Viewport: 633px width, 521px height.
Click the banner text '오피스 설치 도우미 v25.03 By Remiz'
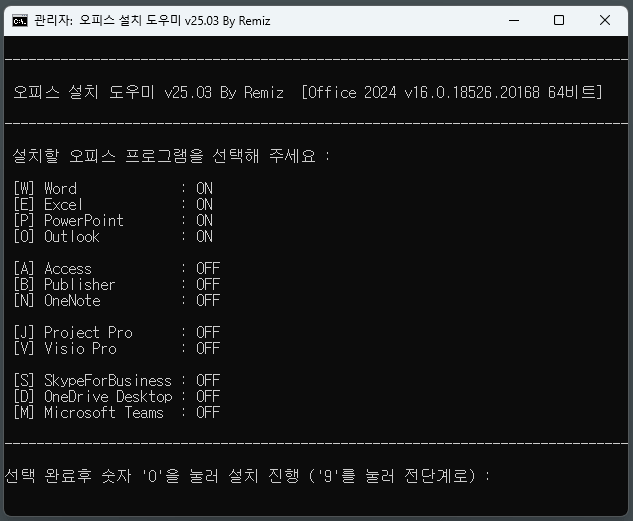148,92
